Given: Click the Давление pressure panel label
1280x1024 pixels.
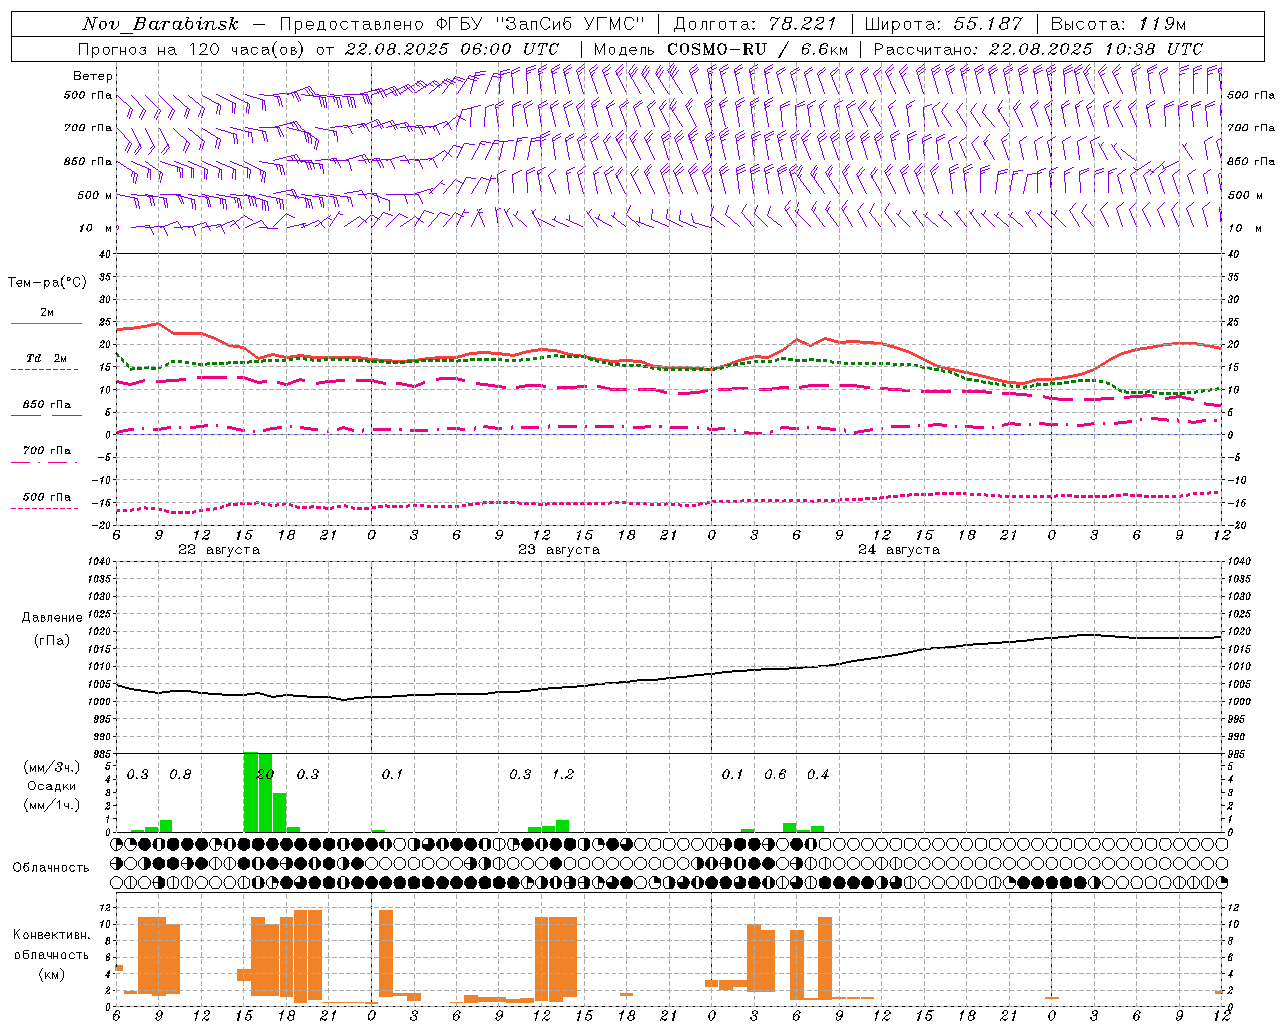Looking at the screenshot, I should pyautogui.click(x=52, y=618).
